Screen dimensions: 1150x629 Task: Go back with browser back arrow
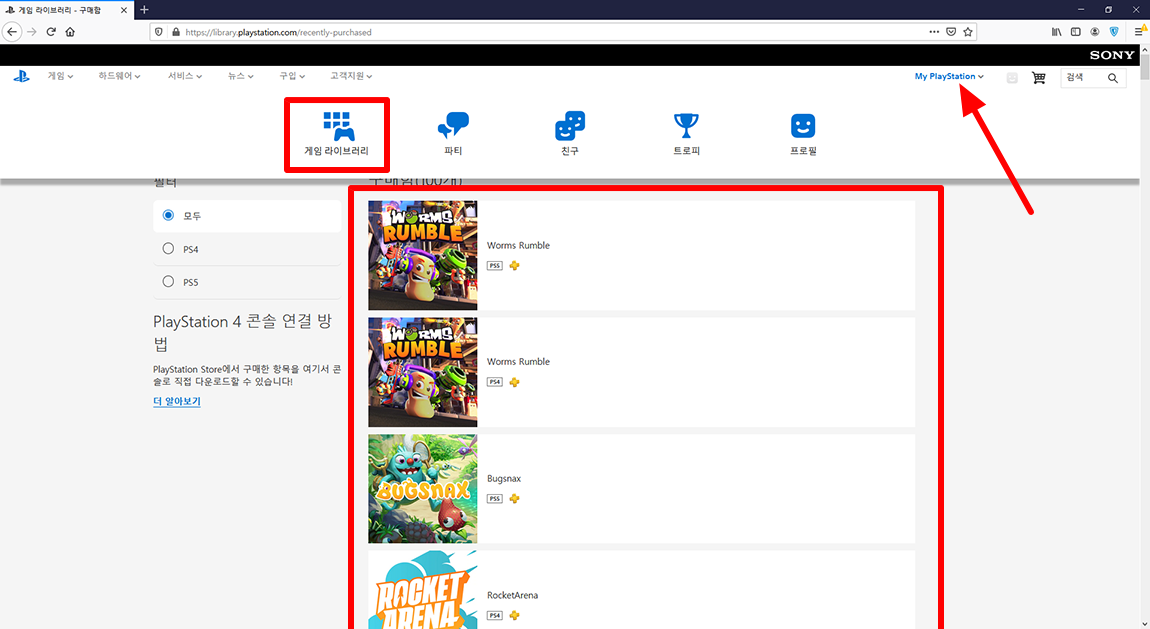tap(12, 32)
